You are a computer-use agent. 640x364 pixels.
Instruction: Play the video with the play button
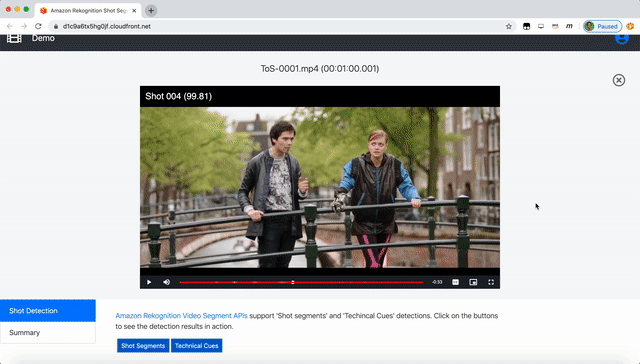pyautogui.click(x=149, y=282)
